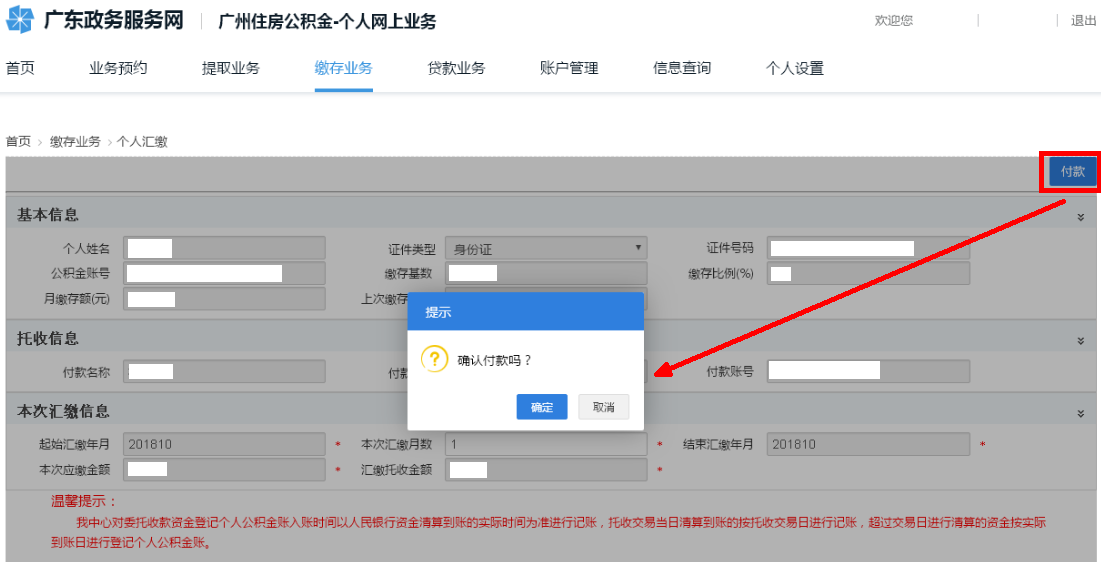Collapse the 本次汇缴信息 section
The height and width of the screenshot is (562, 1101).
click(x=1080, y=412)
